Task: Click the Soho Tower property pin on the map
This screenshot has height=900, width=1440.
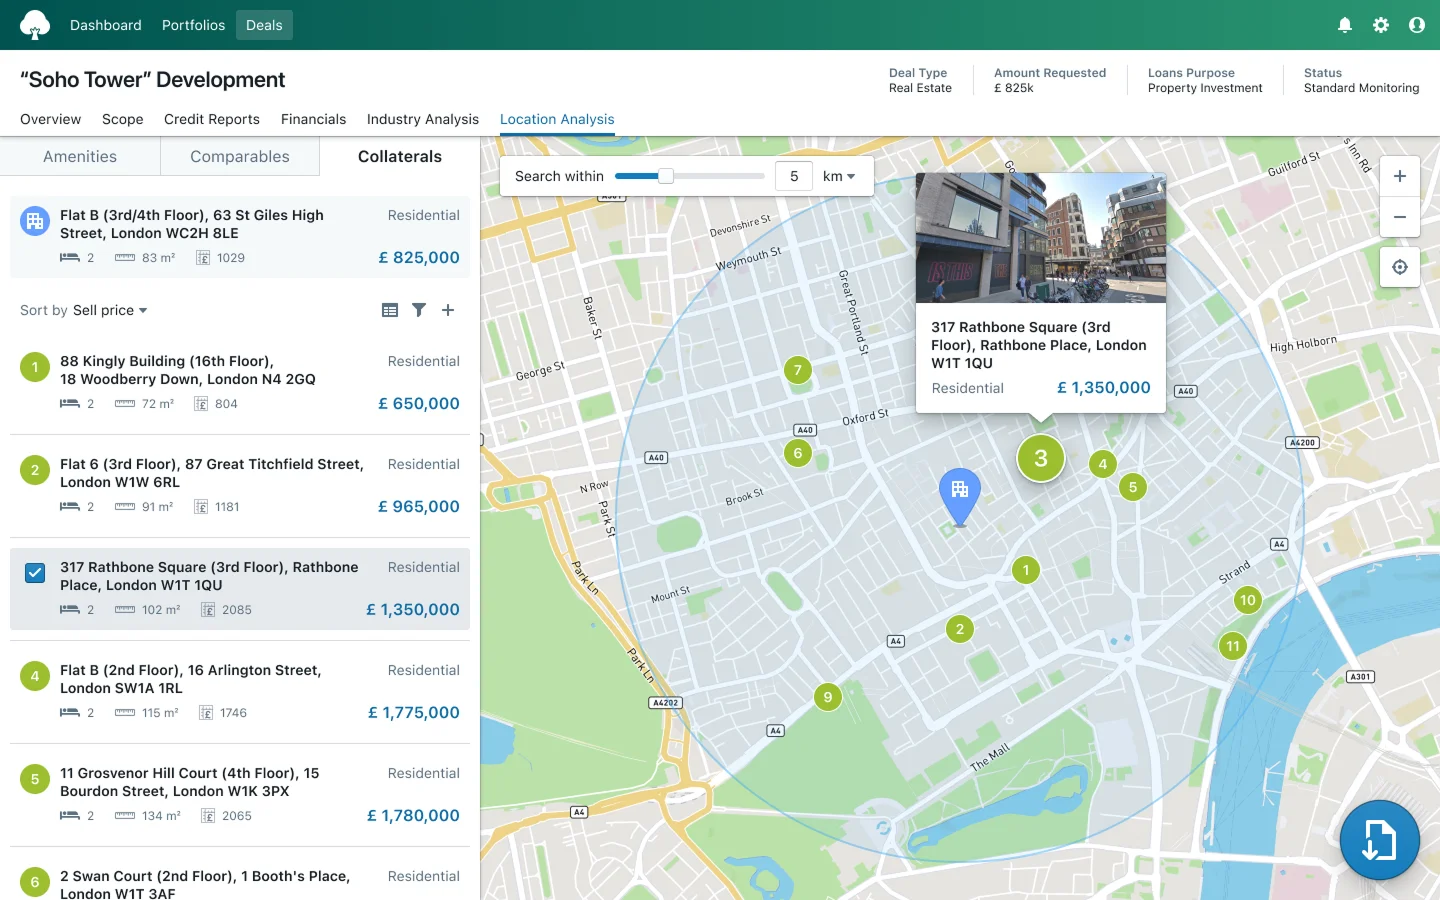Action: [959, 490]
